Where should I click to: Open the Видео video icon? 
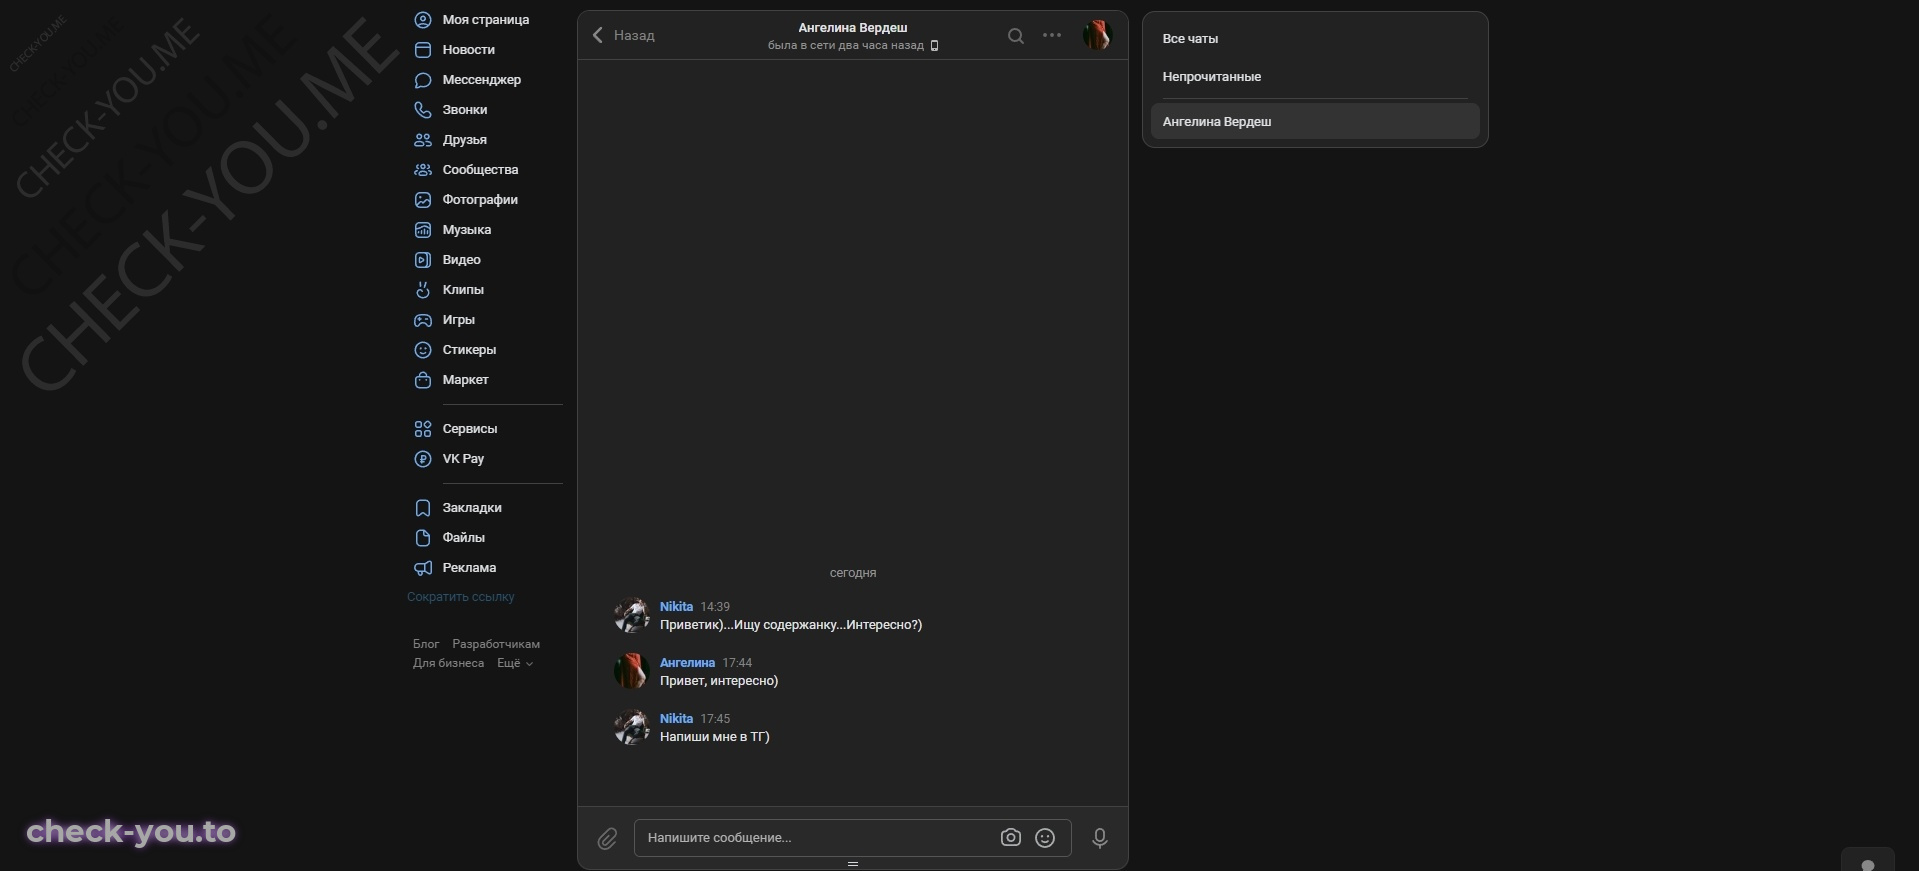(x=423, y=260)
